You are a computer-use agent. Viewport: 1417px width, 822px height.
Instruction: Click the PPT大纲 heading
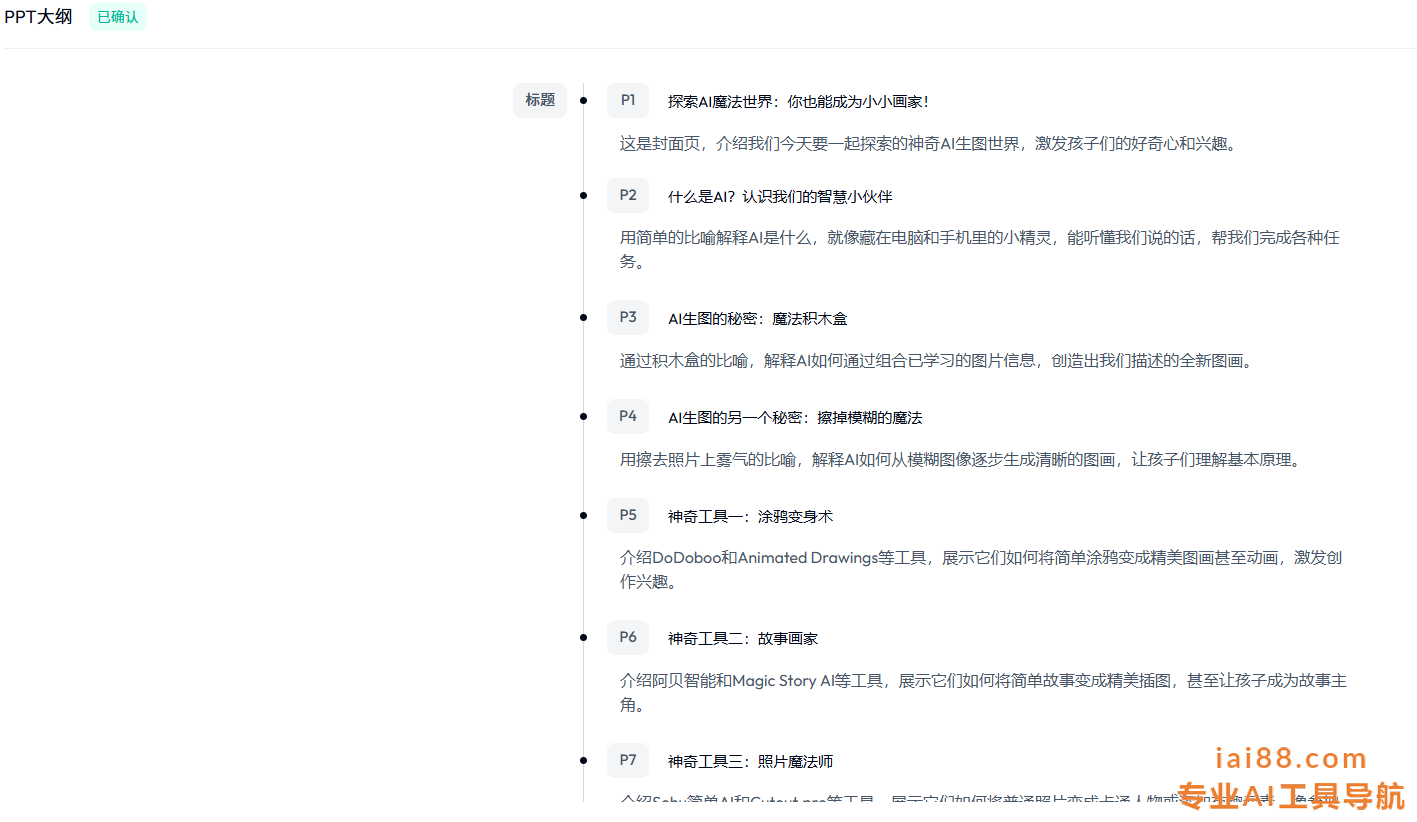38,17
